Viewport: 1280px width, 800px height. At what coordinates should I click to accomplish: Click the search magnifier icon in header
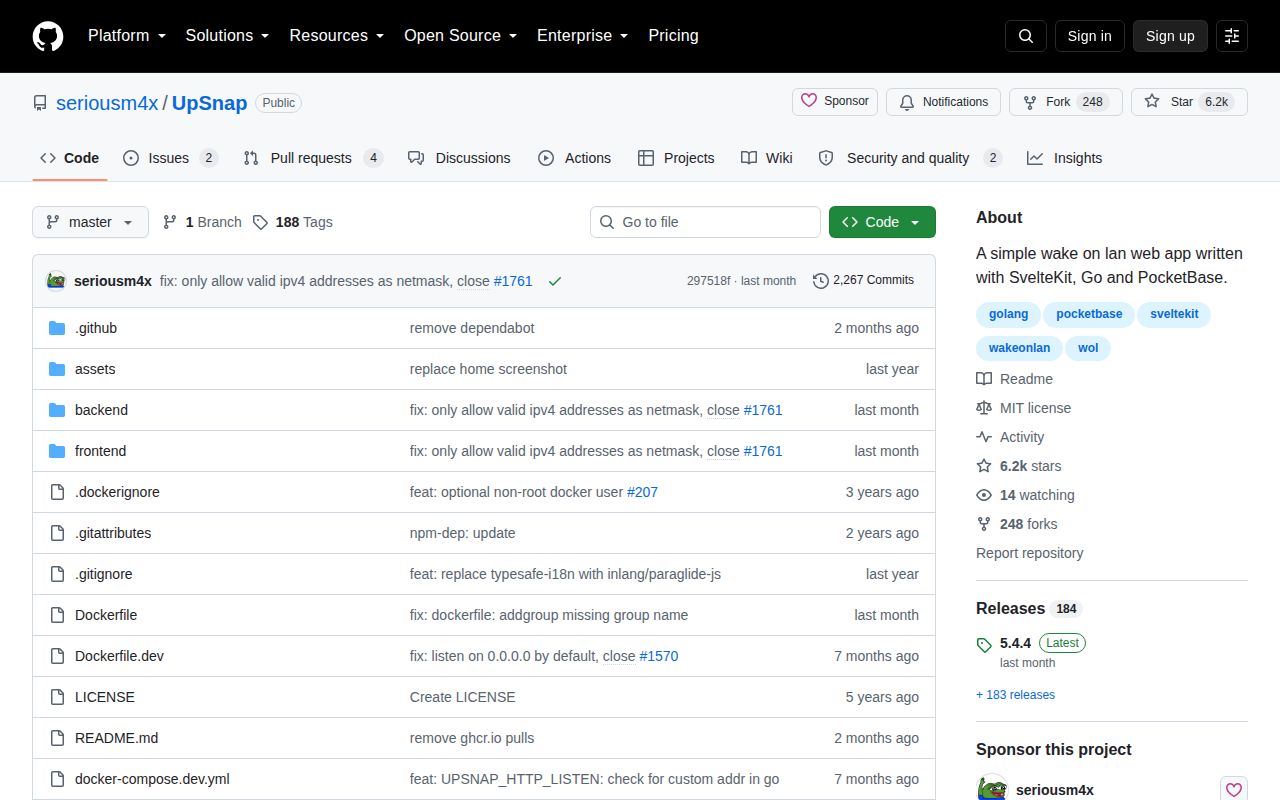click(1026, 36)
